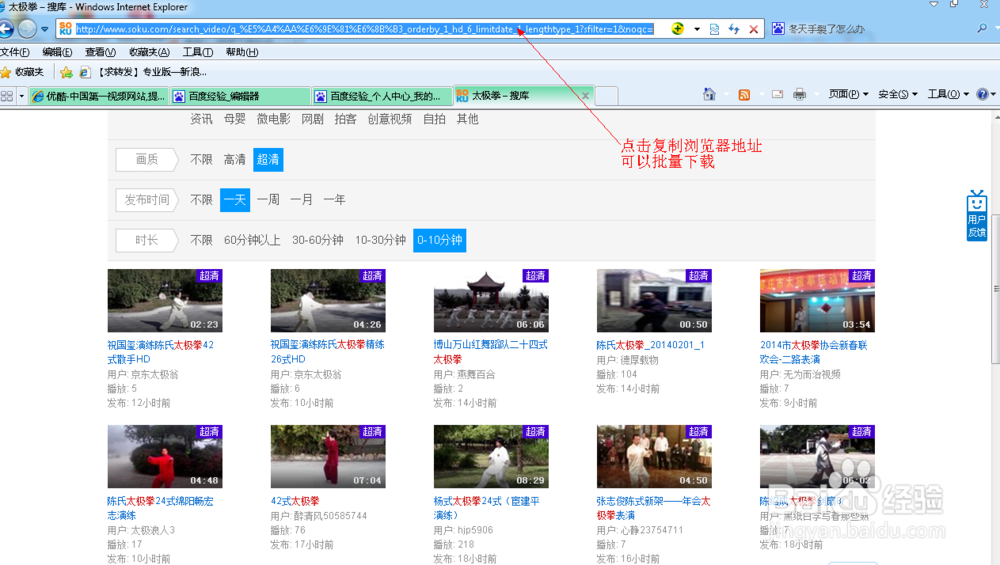Screen dimensions: 1000x565
Task: Open the 工具(T) menu
Action: click(198, 52)
